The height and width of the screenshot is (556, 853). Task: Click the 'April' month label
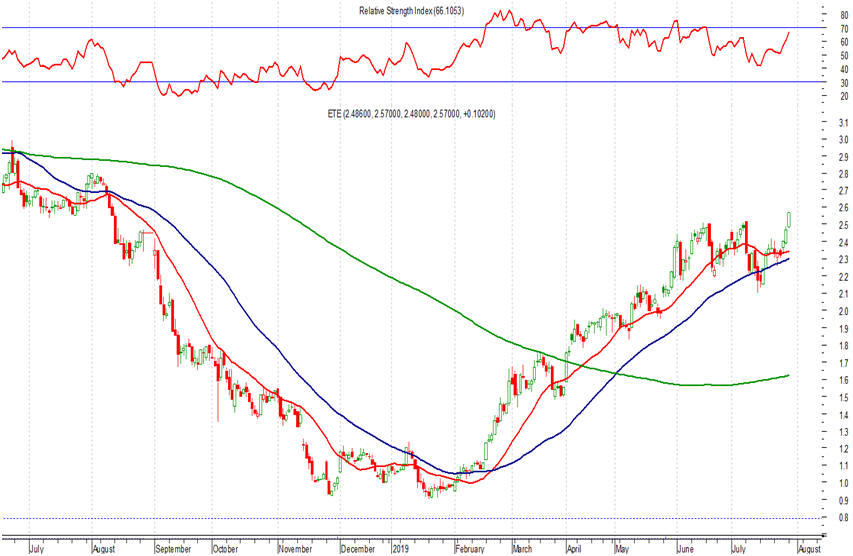(574, 548)
